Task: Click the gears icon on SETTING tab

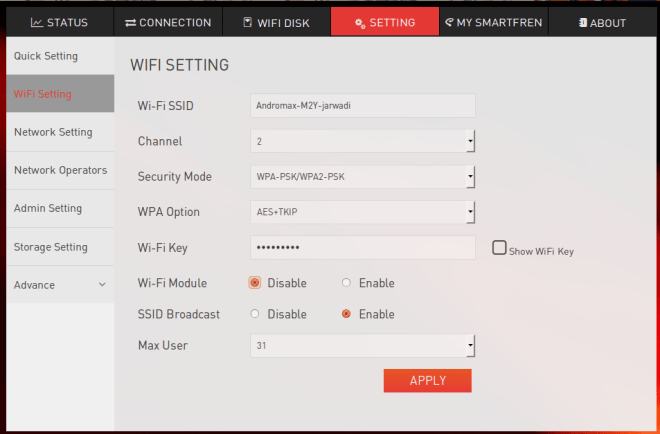Action: (x=360, y=23)
